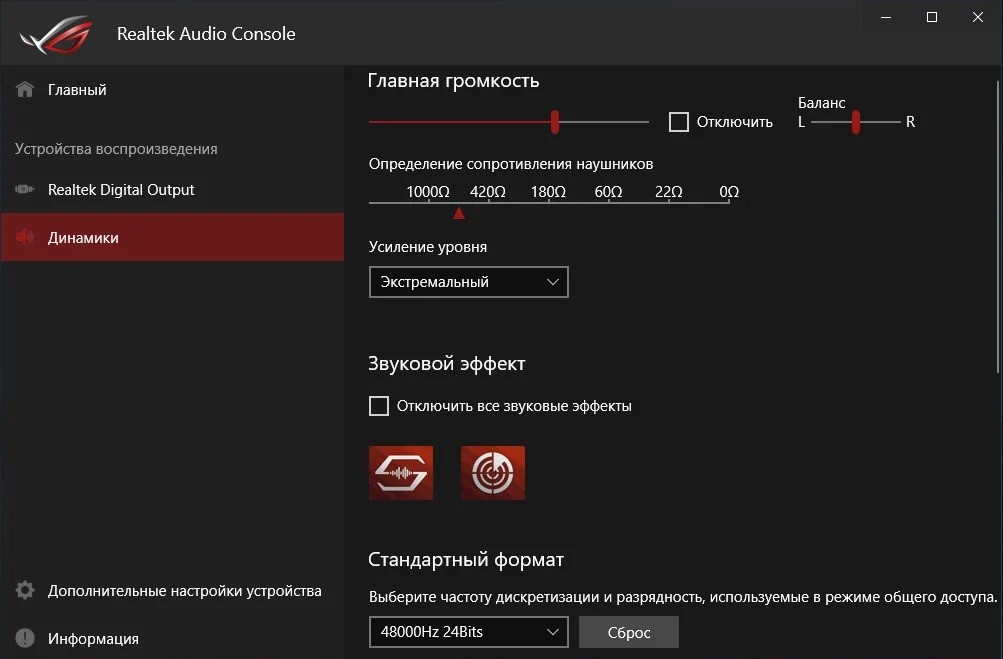Tick the Отключить mute checkbox
This screenshot has height=659, width=1003.
(x=679, y=122)
